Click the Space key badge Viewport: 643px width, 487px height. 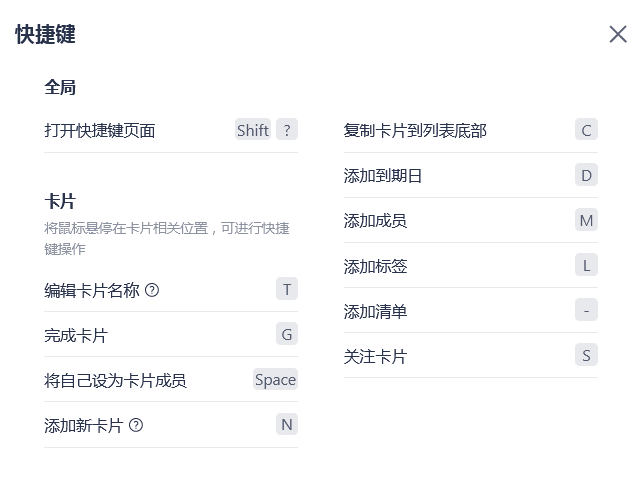tap(275, 379)
